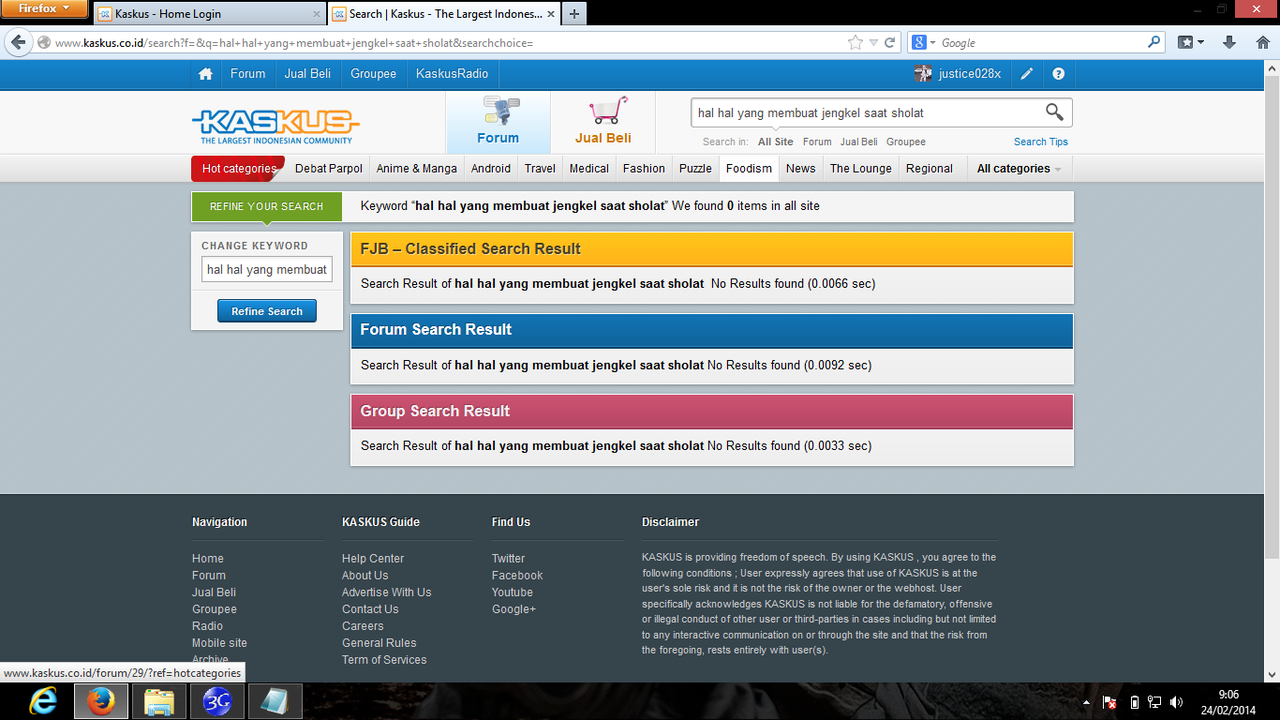Click the justice028x user avatar
Image resolution: width=1280 pixels, height=720 pixels.
(x=923, y=74)
